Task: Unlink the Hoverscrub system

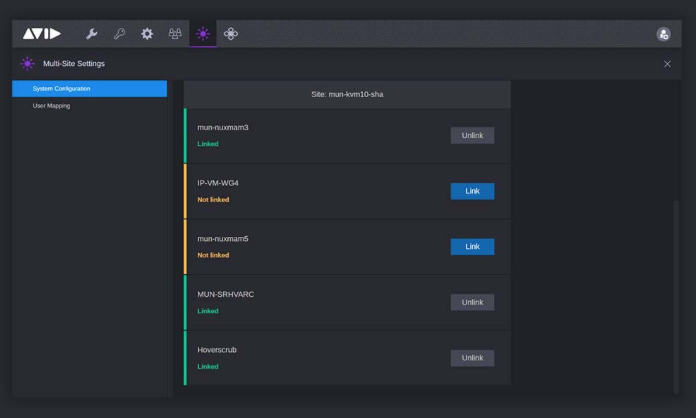Action: 472,358
